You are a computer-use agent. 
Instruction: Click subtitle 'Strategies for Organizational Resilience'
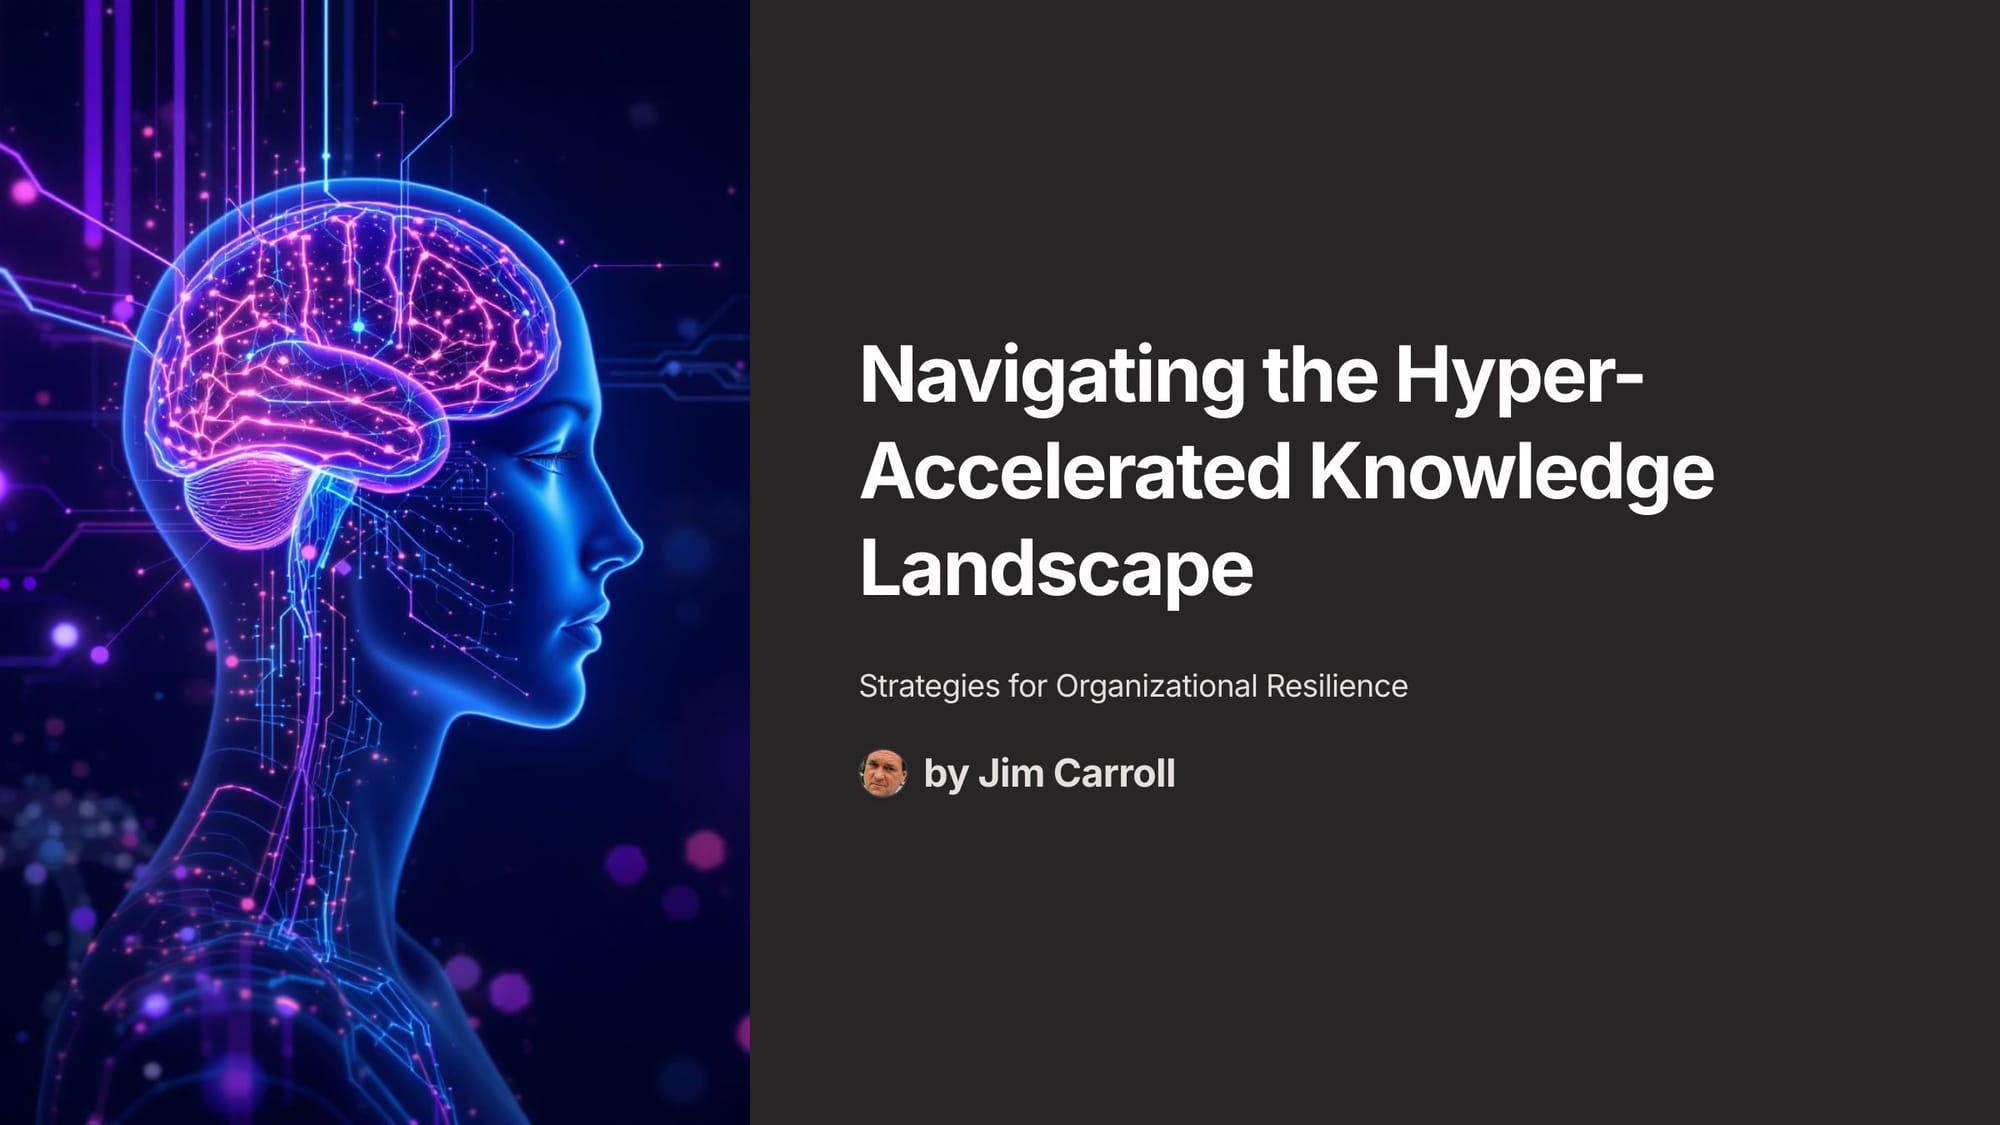tap(1133, 686)
